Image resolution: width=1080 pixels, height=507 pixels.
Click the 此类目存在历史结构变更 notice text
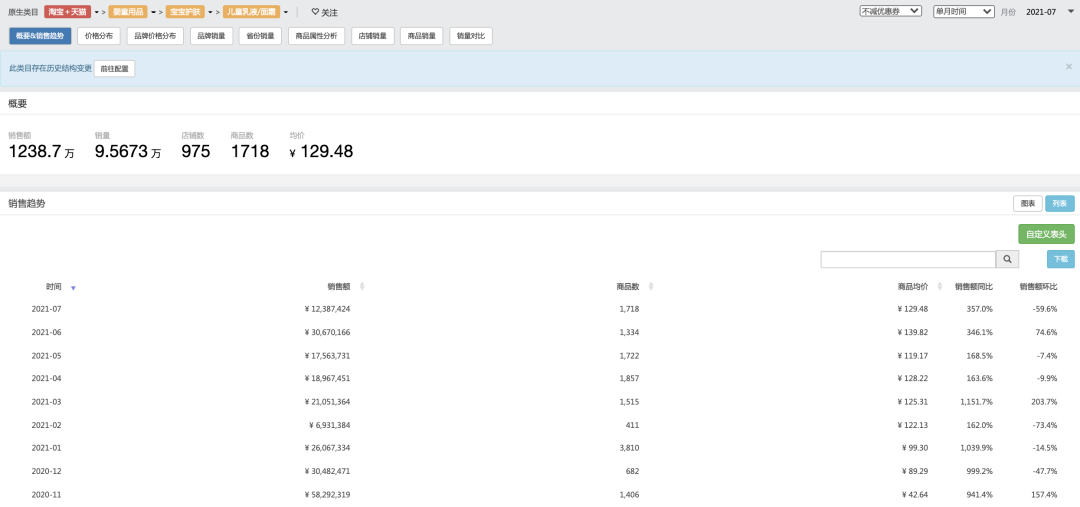click(x=50, y=69)
